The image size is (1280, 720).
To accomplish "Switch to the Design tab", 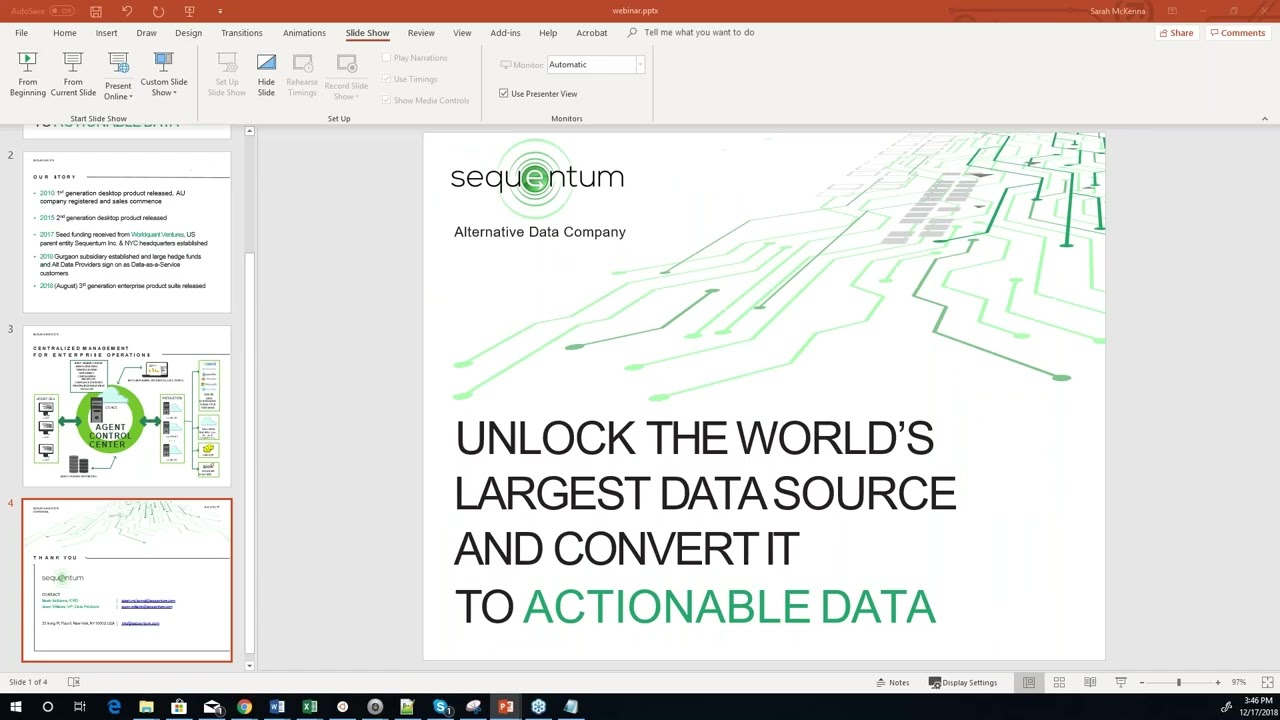I will [188, 33].
